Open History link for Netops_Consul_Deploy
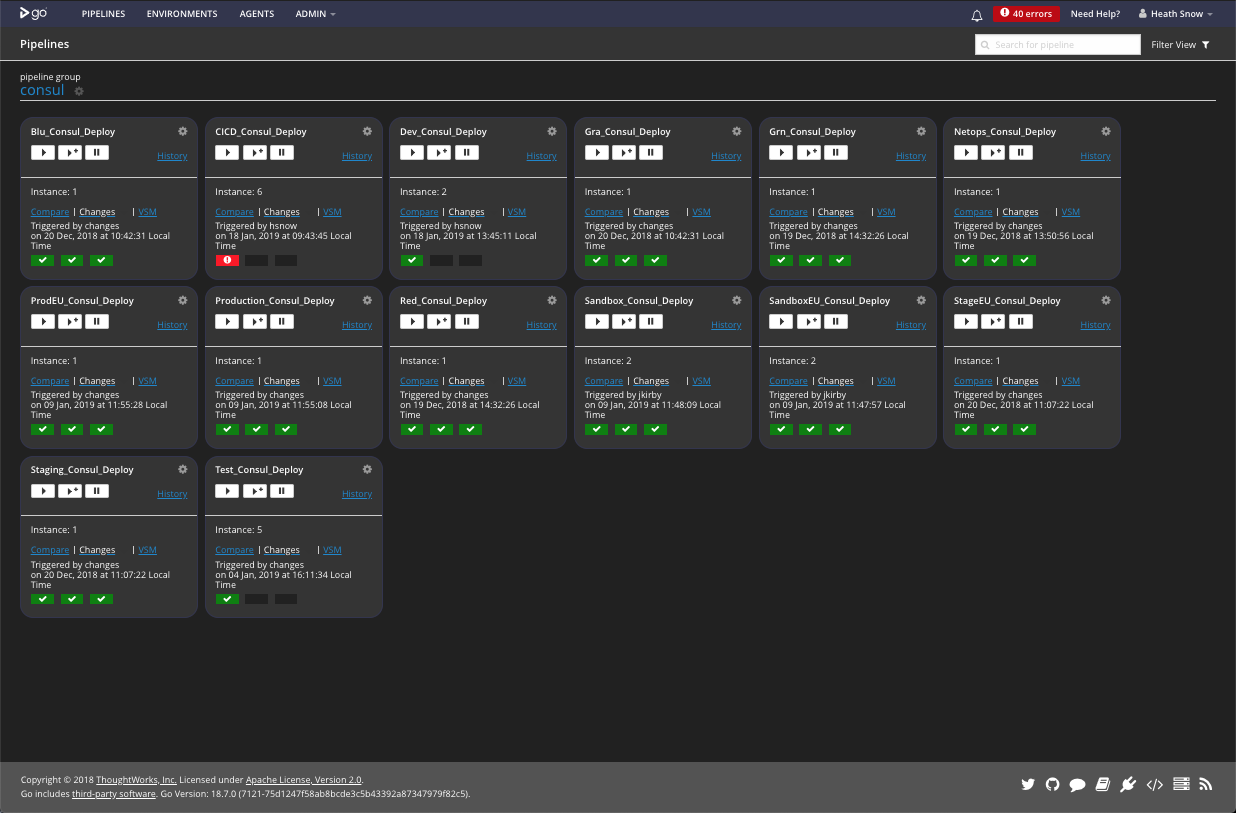1236x813 pixels. point(1095,156)
